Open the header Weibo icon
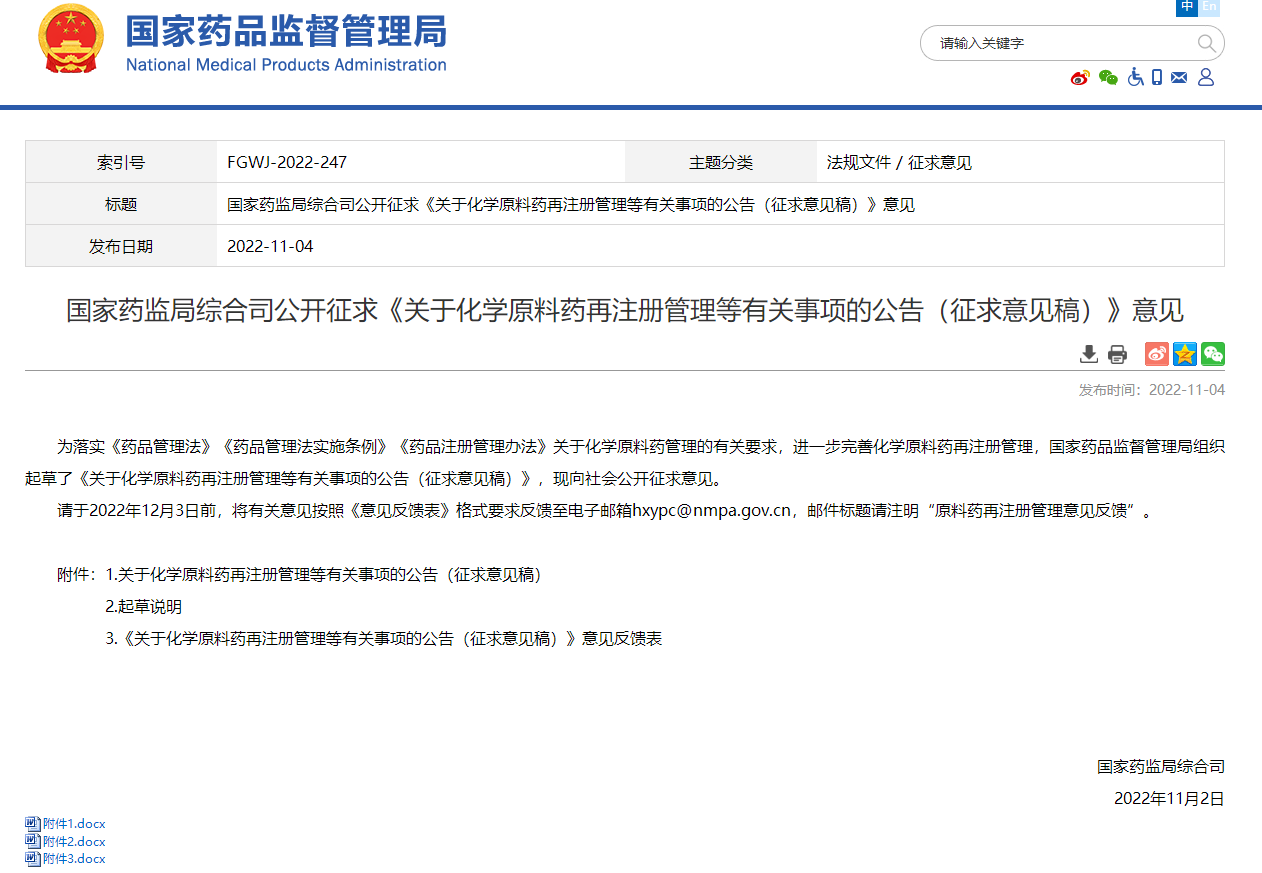This screenshot has width=1262, height=873. point(1080,78)
